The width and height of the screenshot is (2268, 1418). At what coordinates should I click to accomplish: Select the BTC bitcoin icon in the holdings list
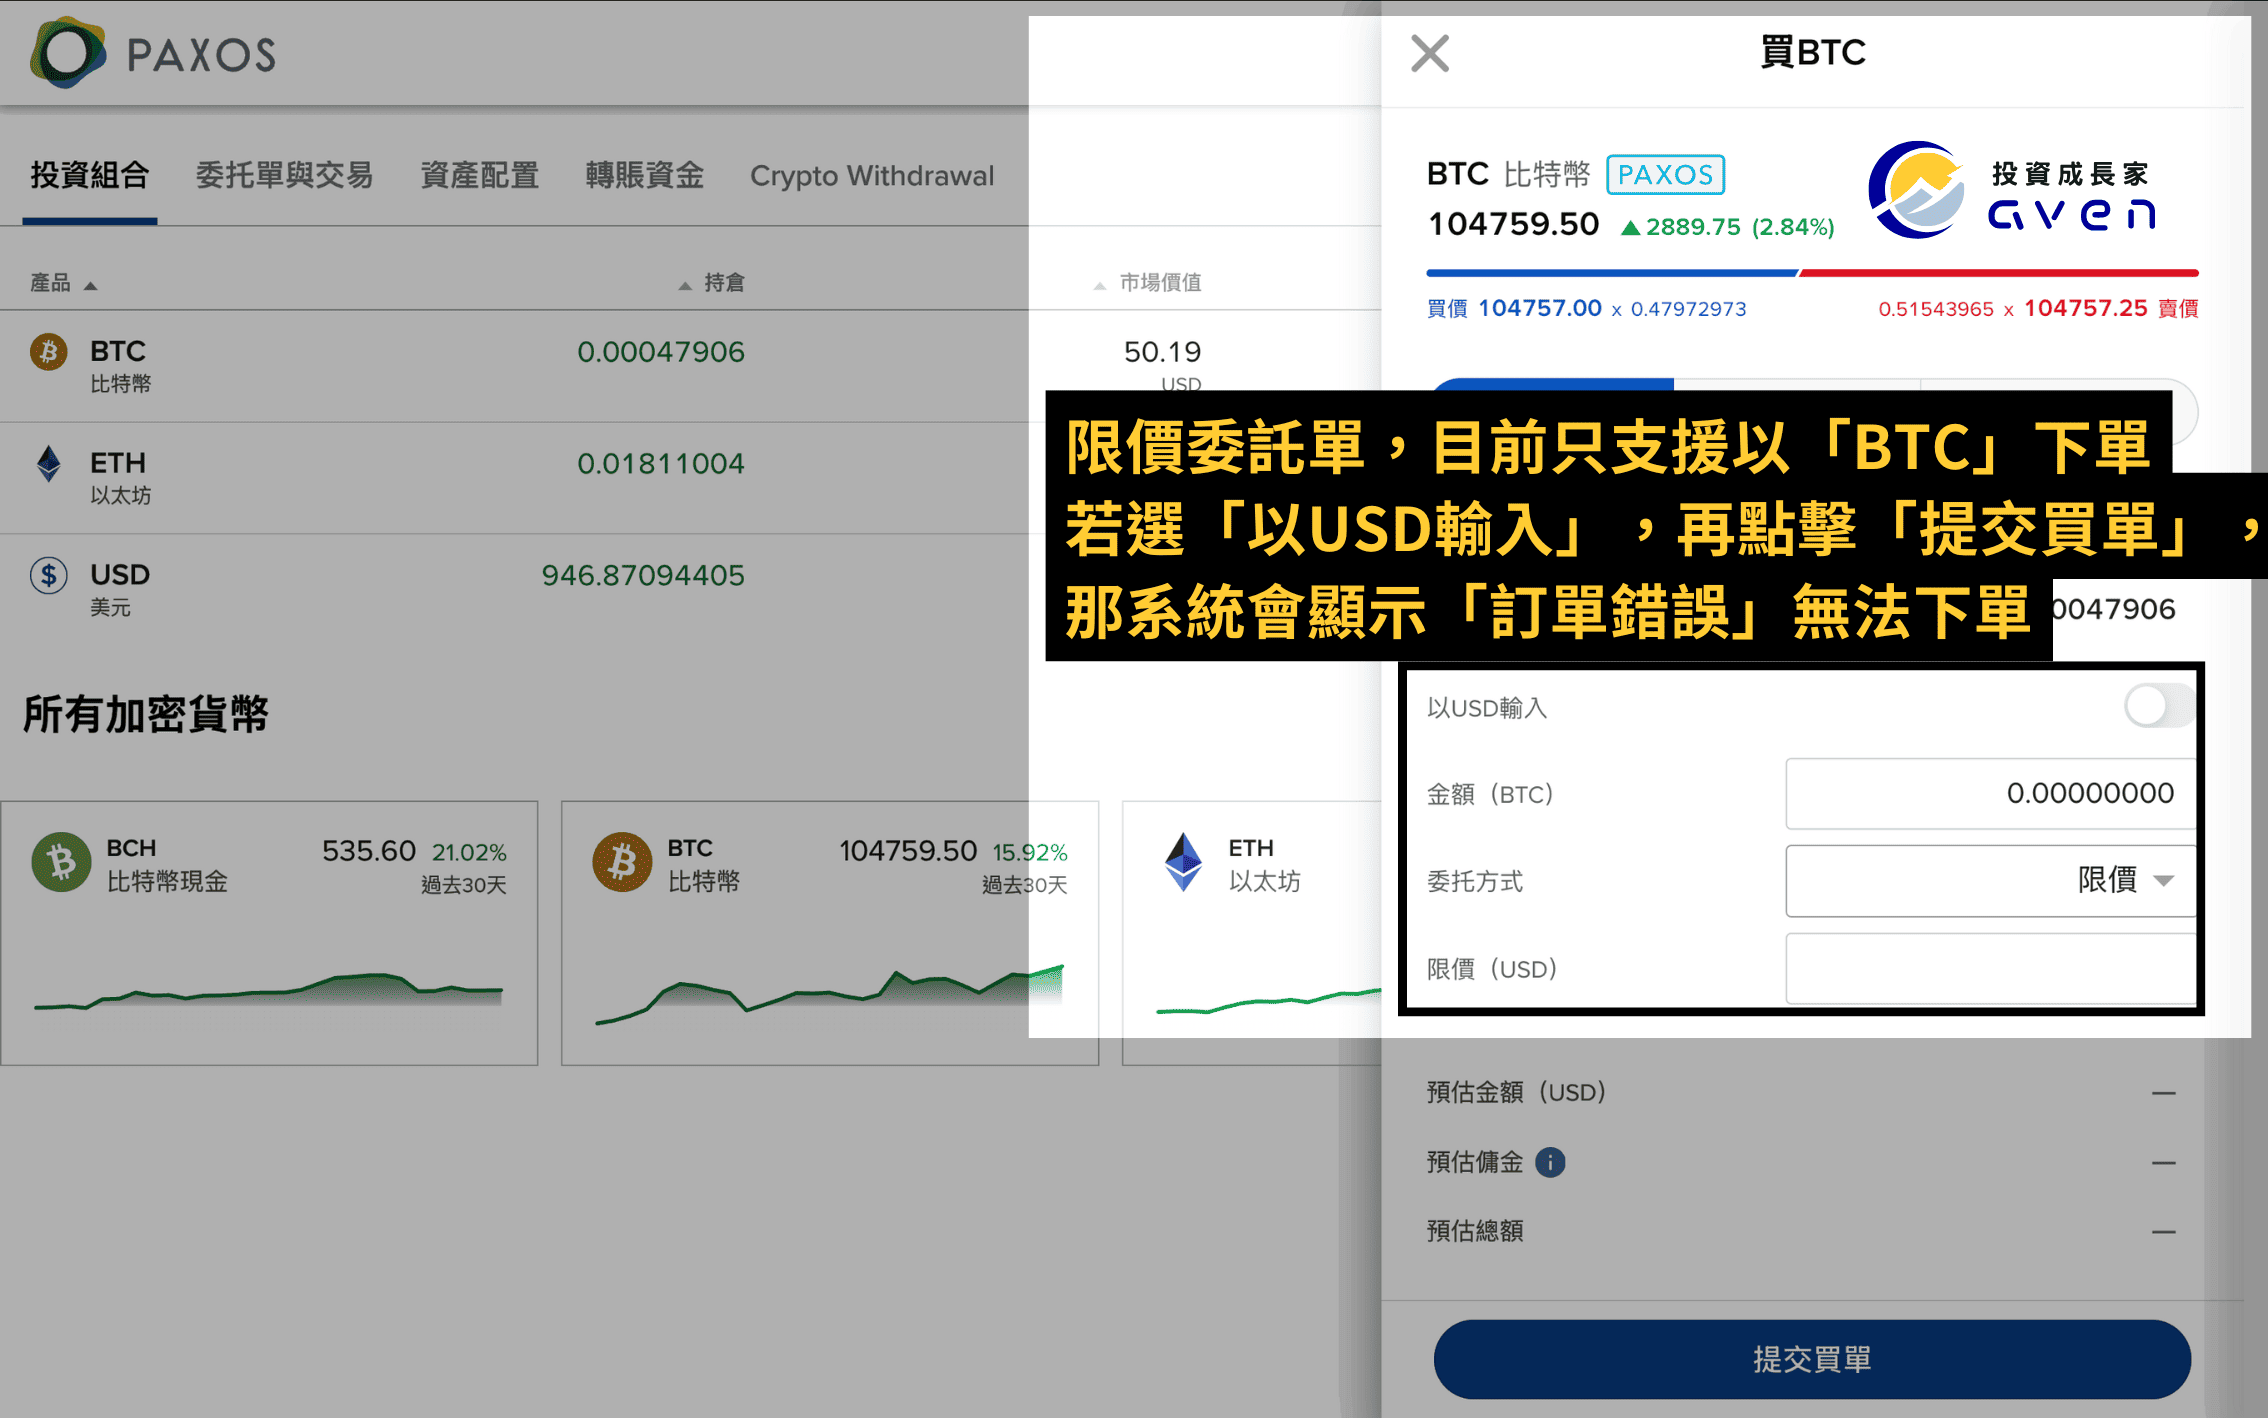[x=47, y=353]
